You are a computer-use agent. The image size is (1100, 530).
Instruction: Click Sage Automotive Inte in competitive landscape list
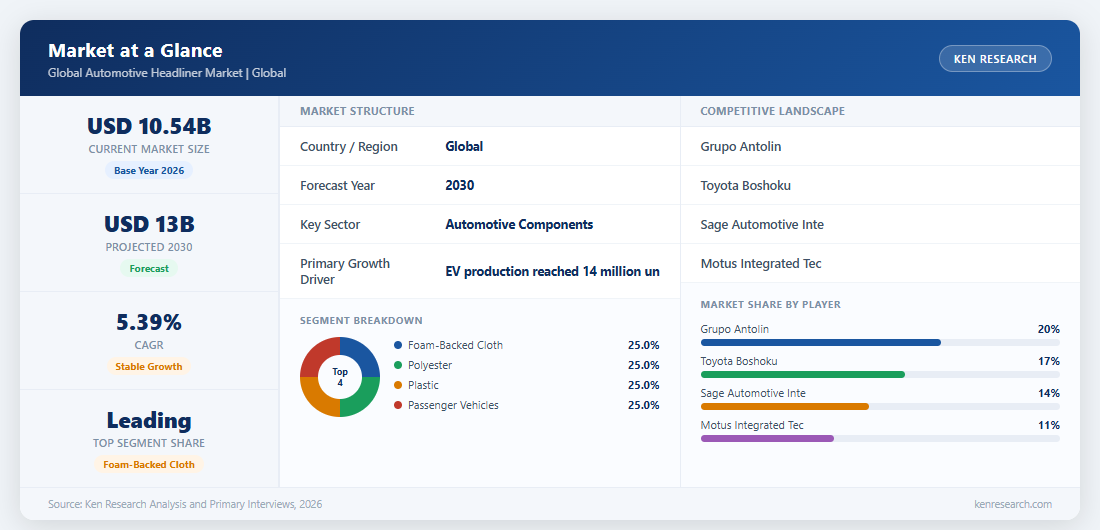(762, 225)
